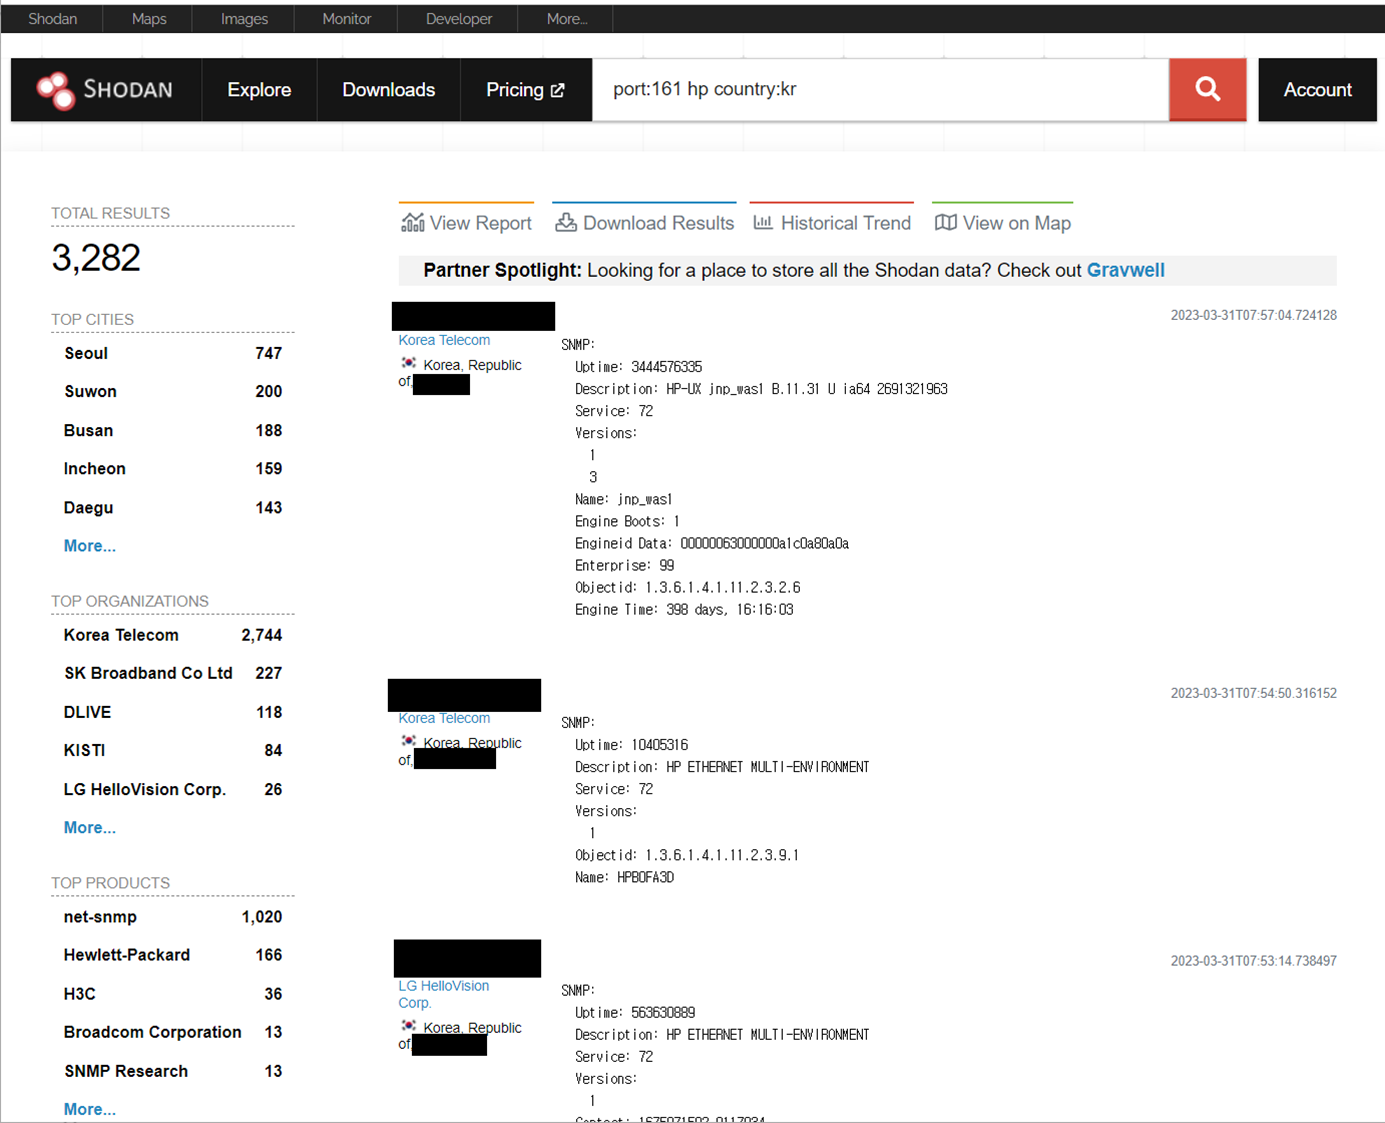Click the Objectid 1.3.6.1.4.1.11.2.3.9.1 line
Screen dimensions: 1385x1123
(687, 855)
